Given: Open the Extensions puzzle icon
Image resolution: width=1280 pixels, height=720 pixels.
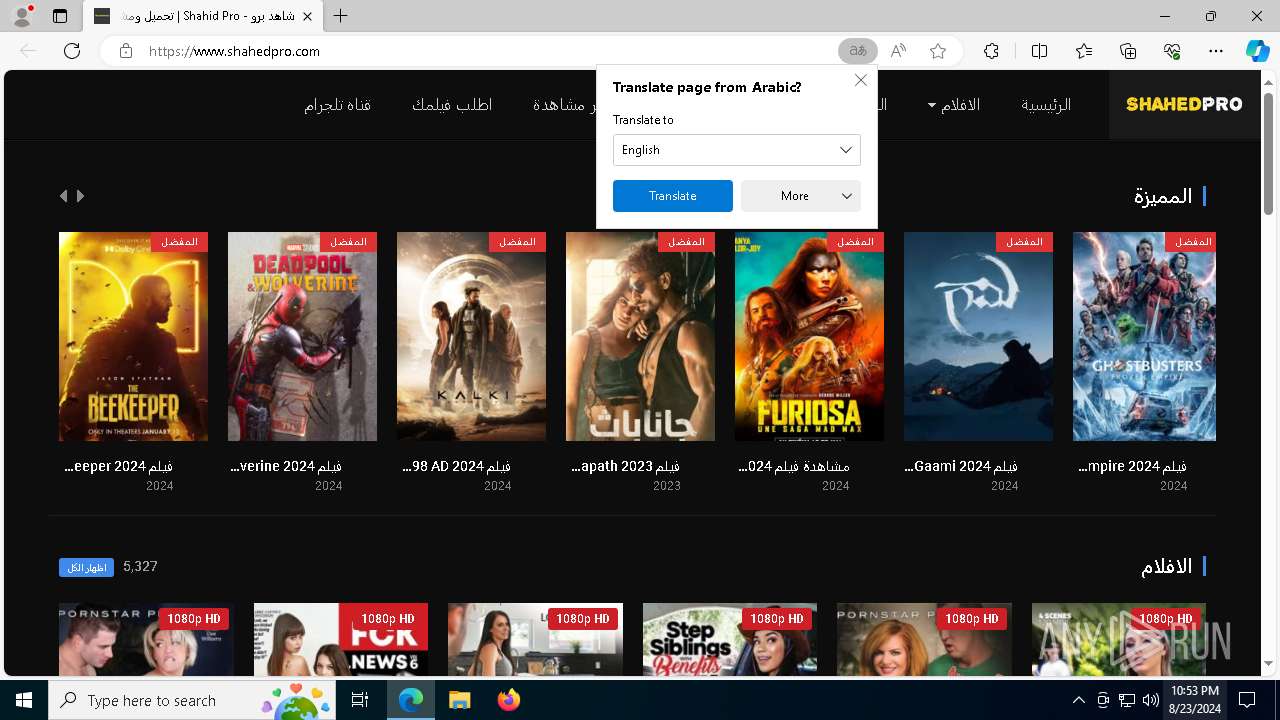Looking at the screenshot, I should [991, 51].
